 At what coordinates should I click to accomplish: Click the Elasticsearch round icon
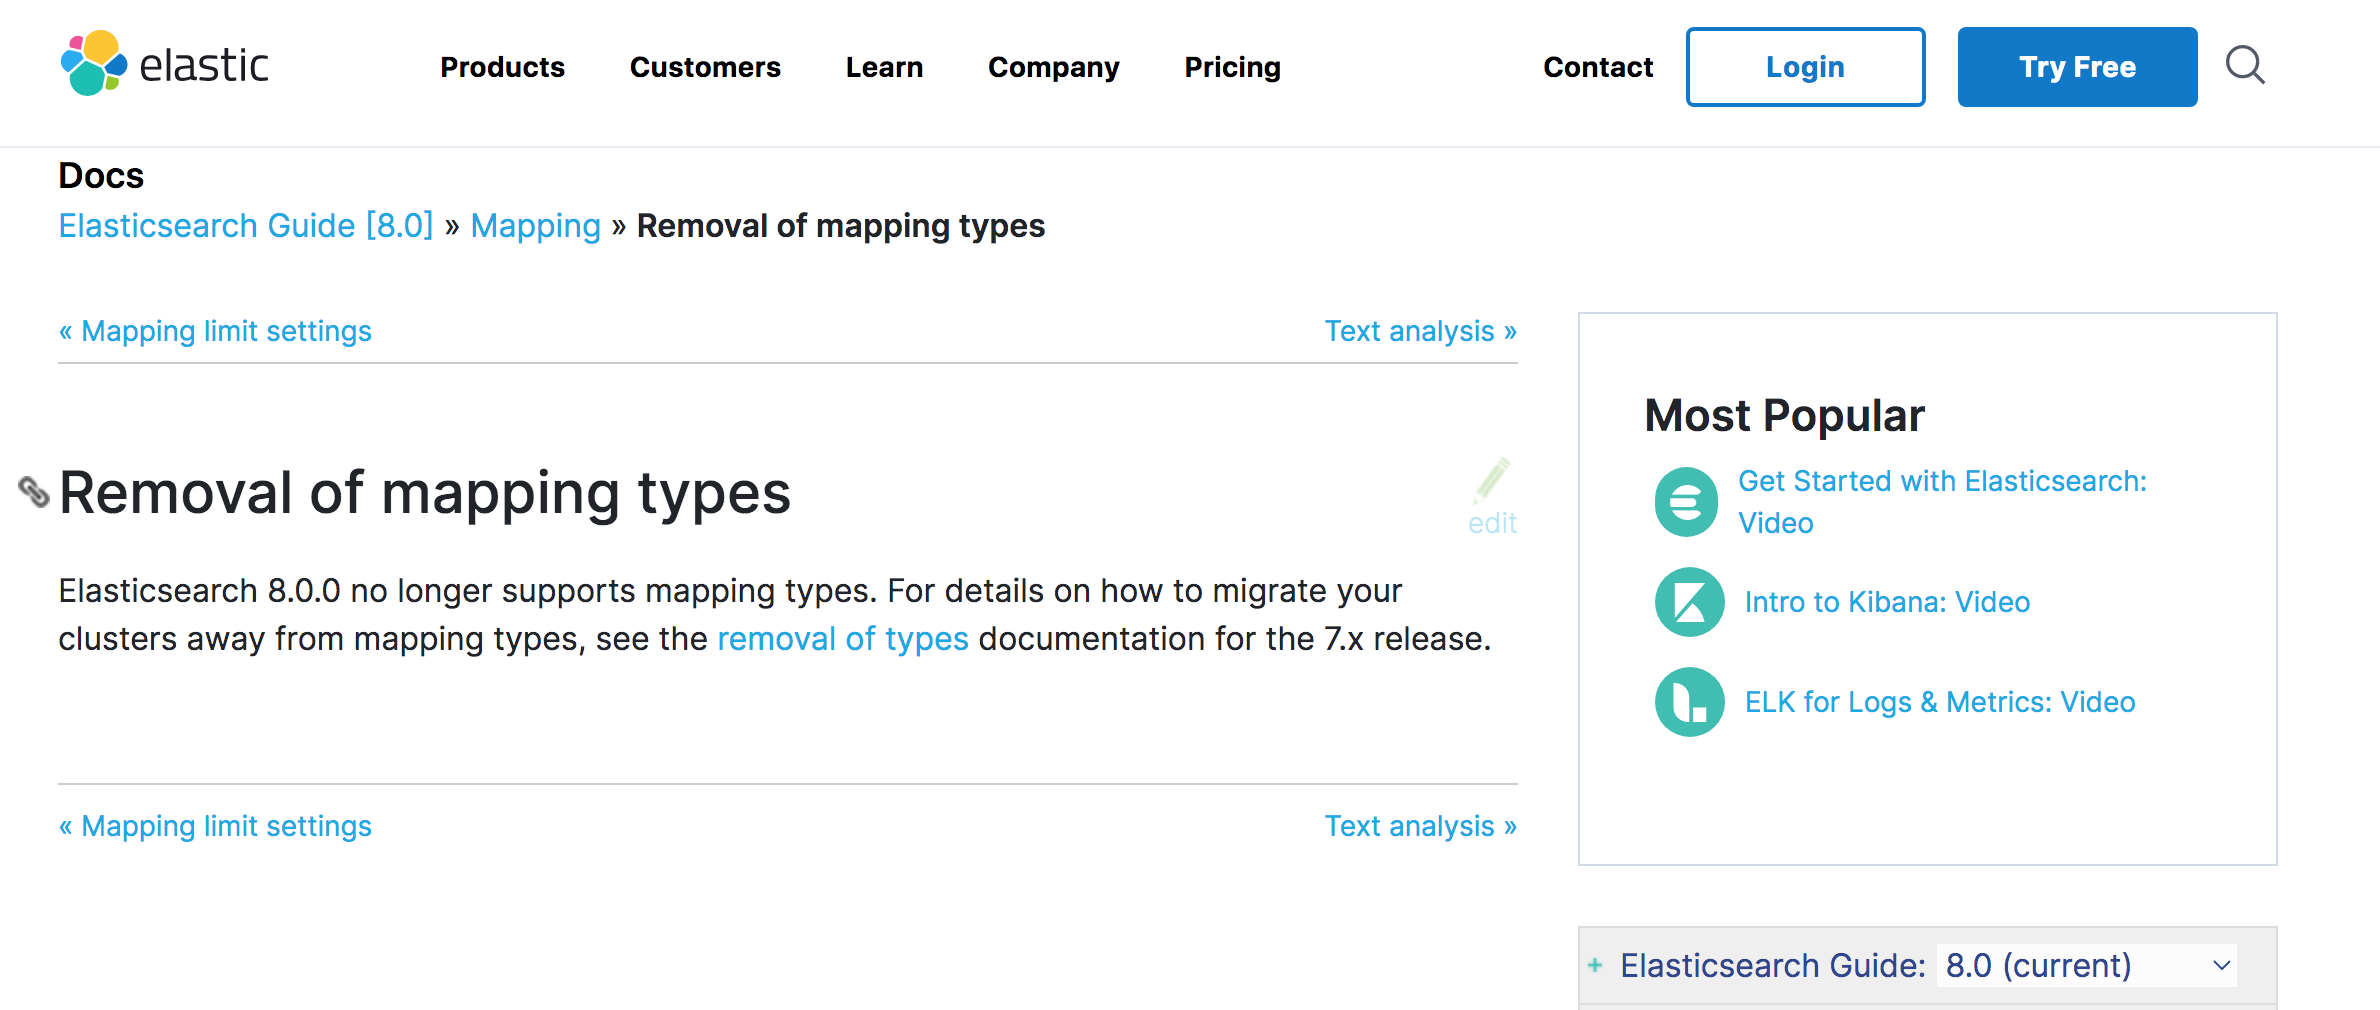tap(1686, 502)
